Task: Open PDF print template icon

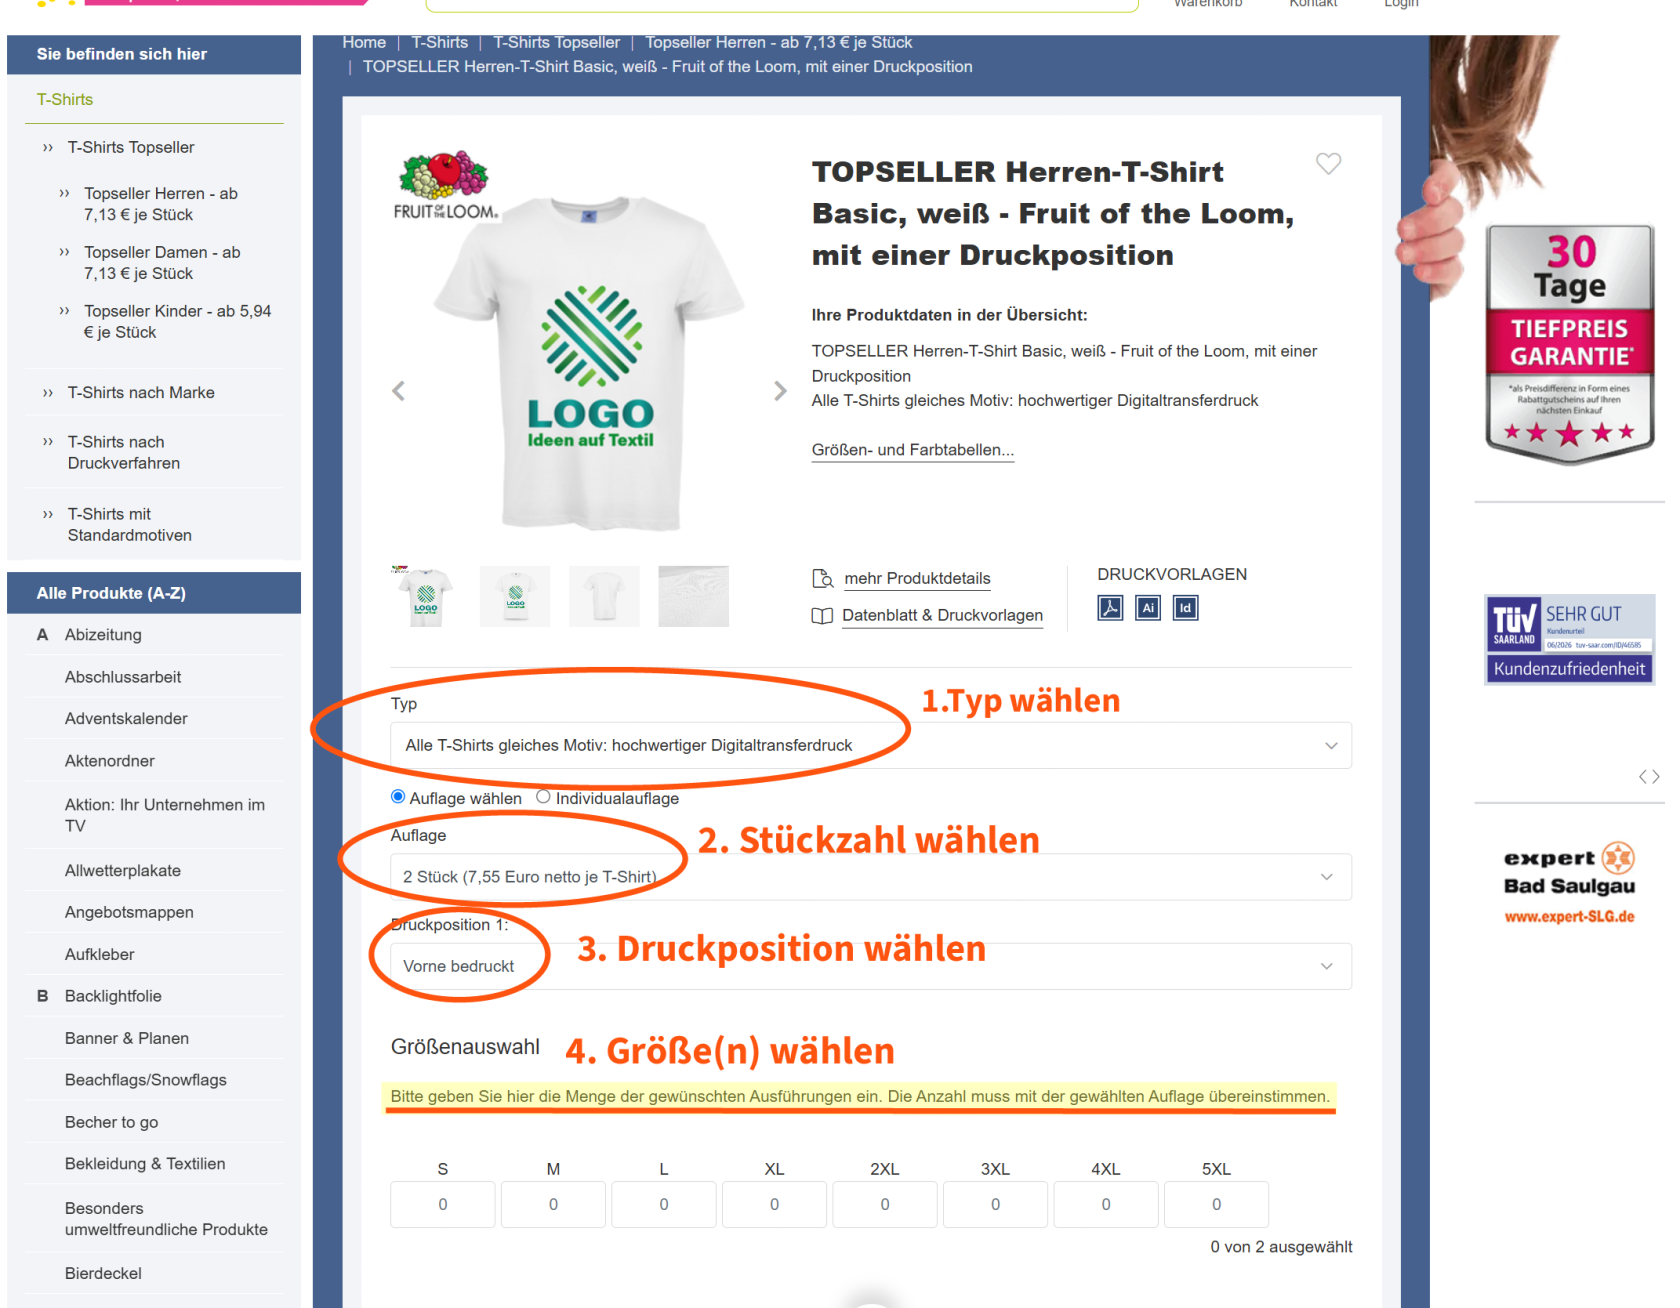Action: click(1110, 608)
